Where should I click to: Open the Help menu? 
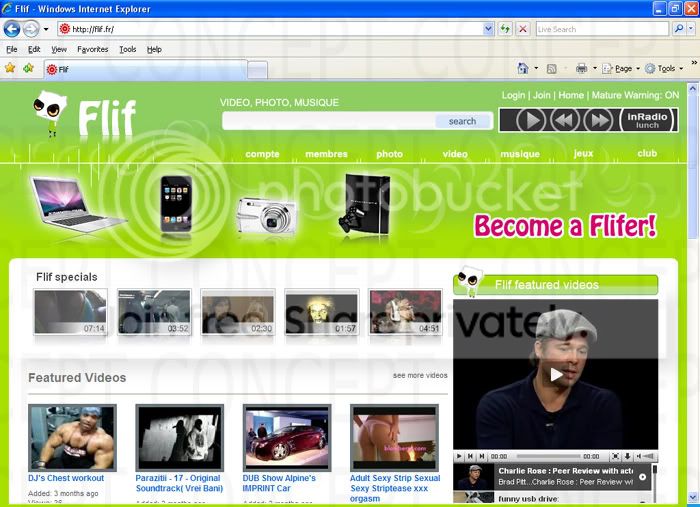coord(154,49)
